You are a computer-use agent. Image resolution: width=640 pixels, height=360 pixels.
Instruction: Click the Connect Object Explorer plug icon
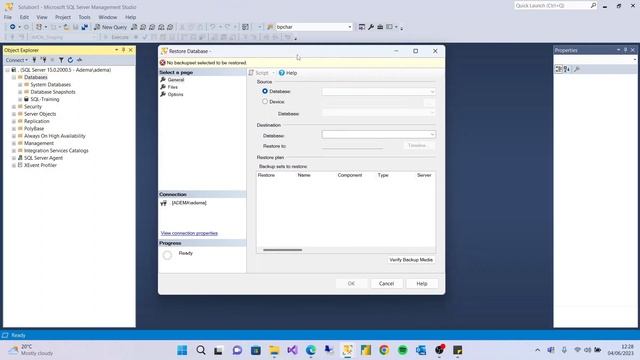tap(35, 60)
